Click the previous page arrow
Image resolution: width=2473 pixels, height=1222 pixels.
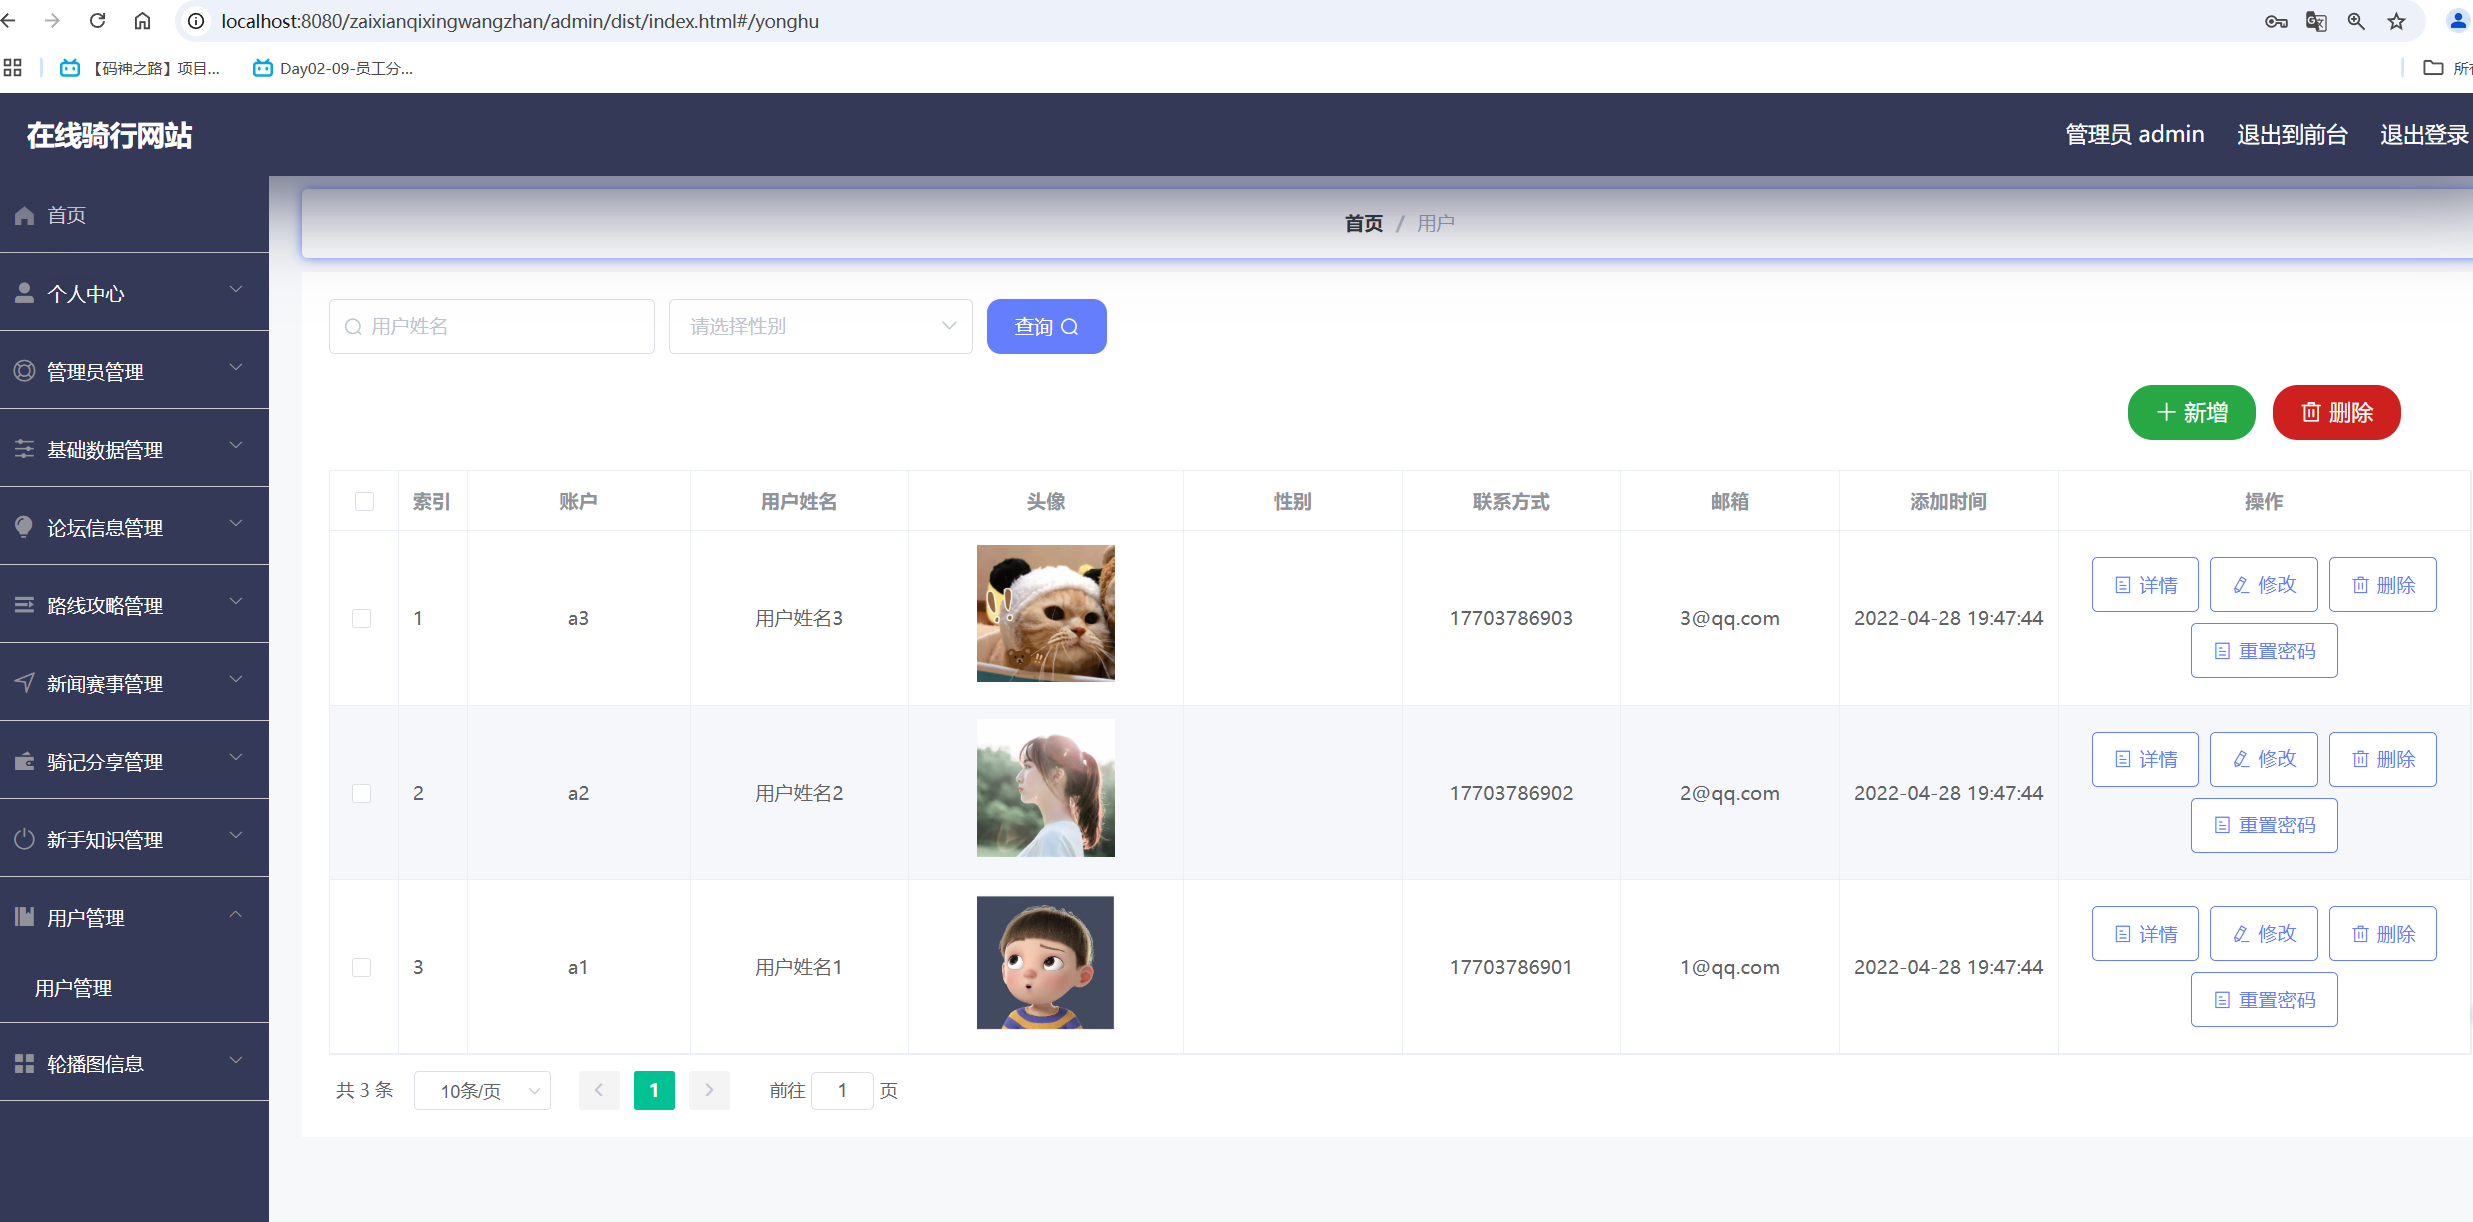click(599, 1090)
